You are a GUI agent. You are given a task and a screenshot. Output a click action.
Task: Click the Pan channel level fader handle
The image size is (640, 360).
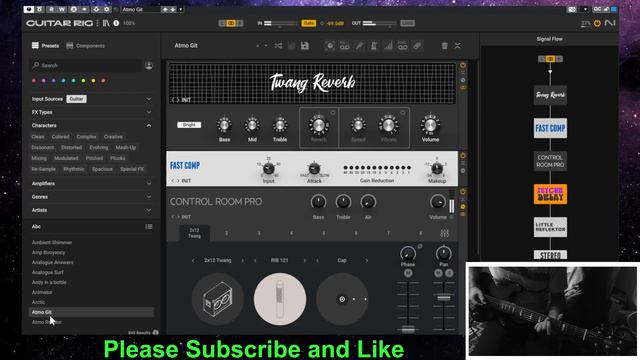[x=444, y=298]
